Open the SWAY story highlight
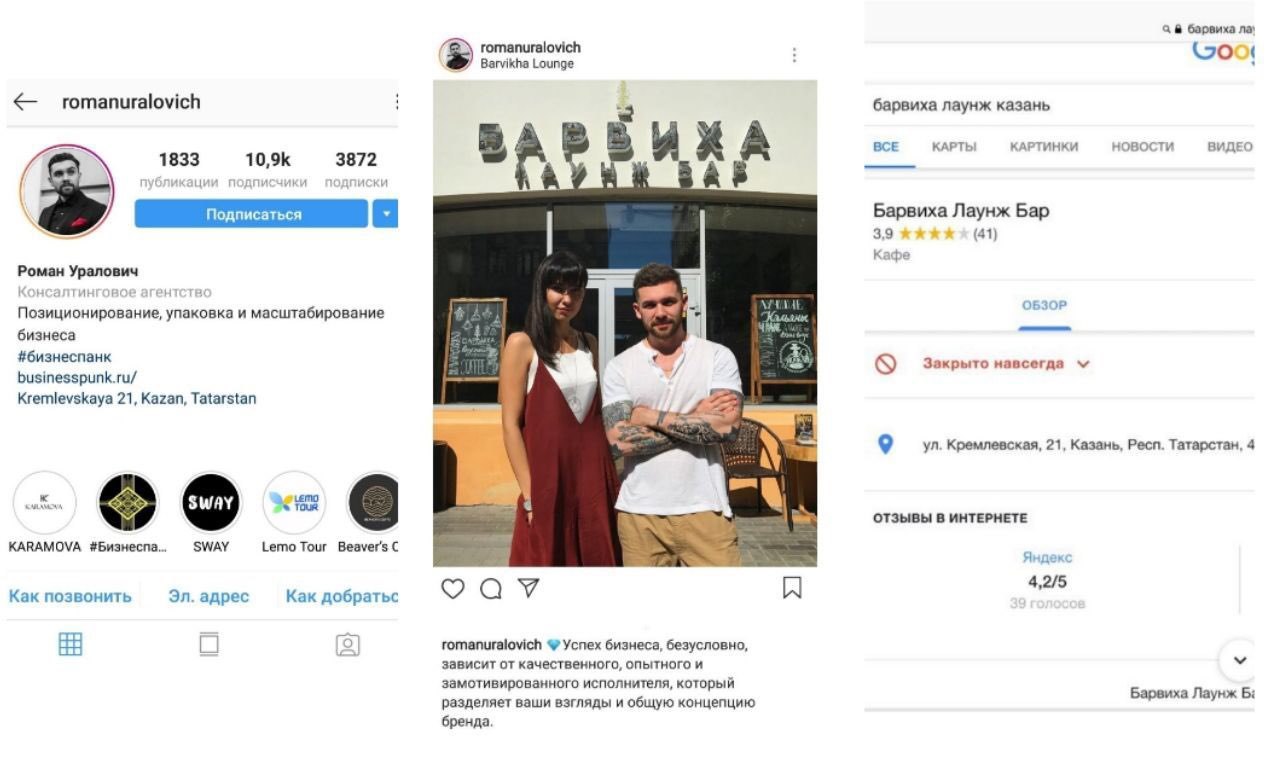The height and width of the screenshot is (759, 1280). 211,502
